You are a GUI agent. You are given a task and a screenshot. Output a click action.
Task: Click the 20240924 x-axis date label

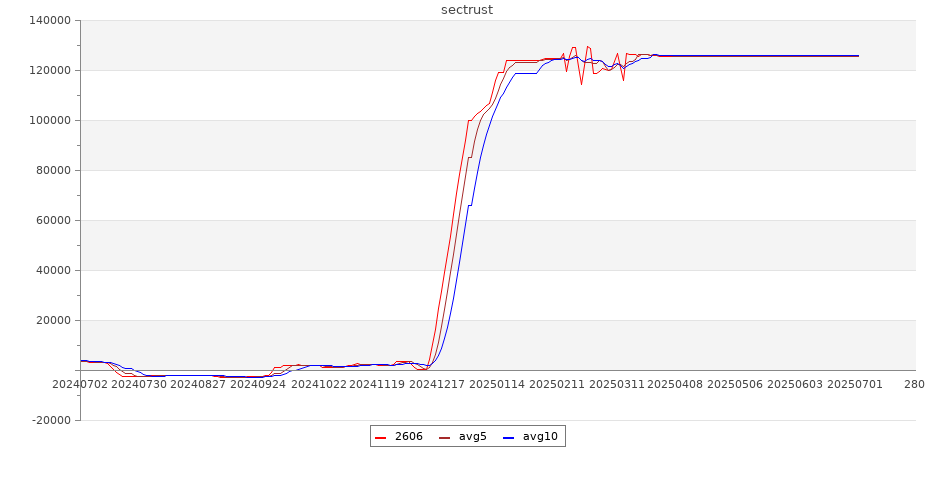pos(259,384)
